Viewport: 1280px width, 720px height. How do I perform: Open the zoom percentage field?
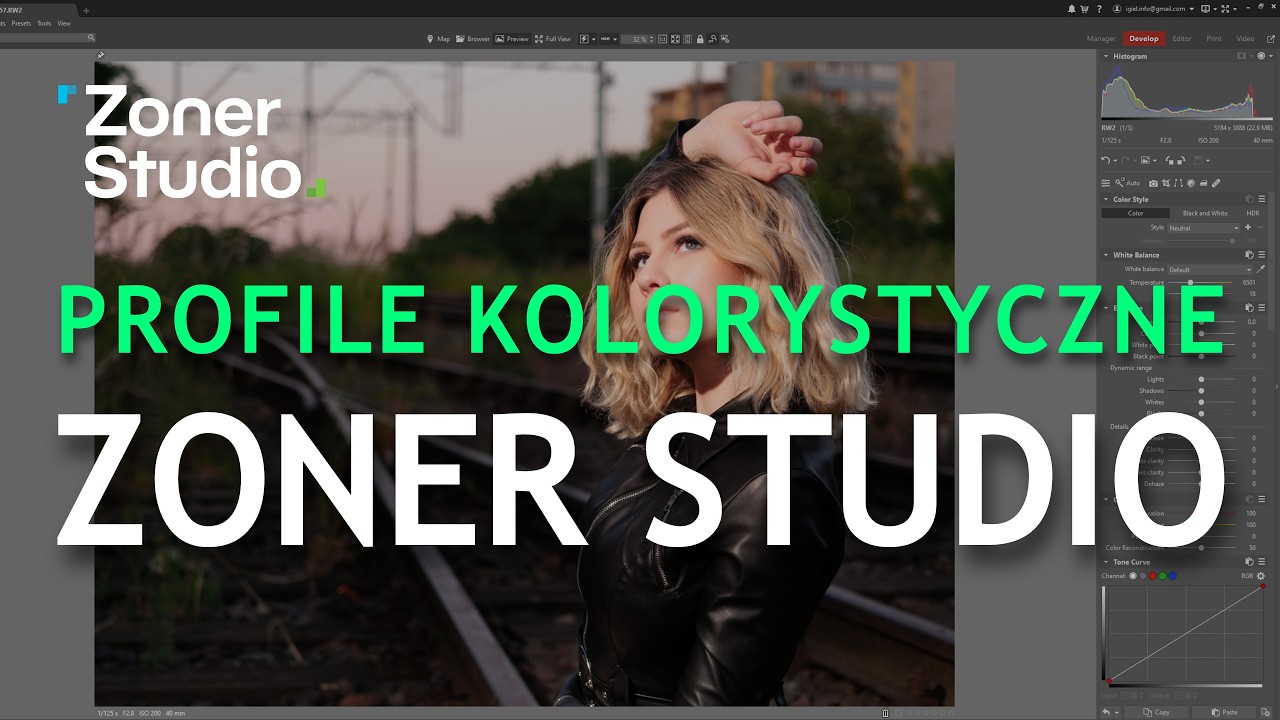(x=637, y=39)
